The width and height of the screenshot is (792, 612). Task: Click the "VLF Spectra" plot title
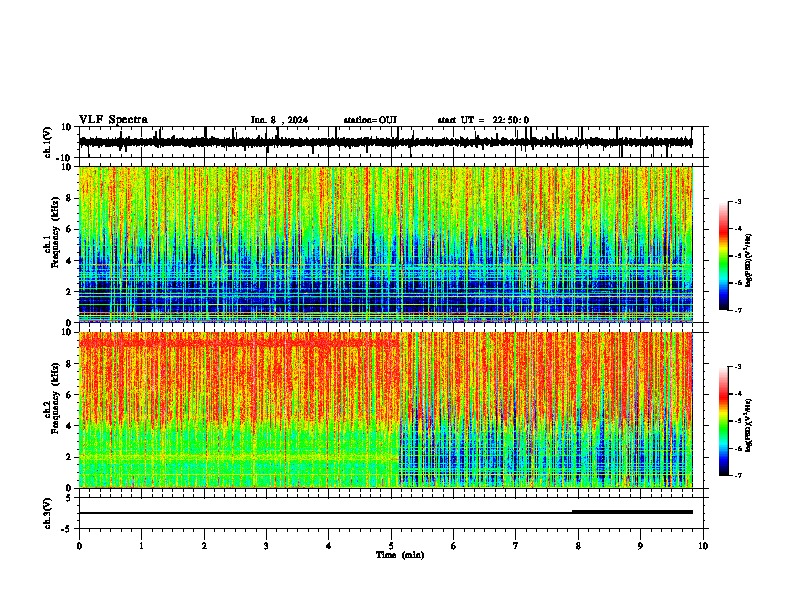113,120
